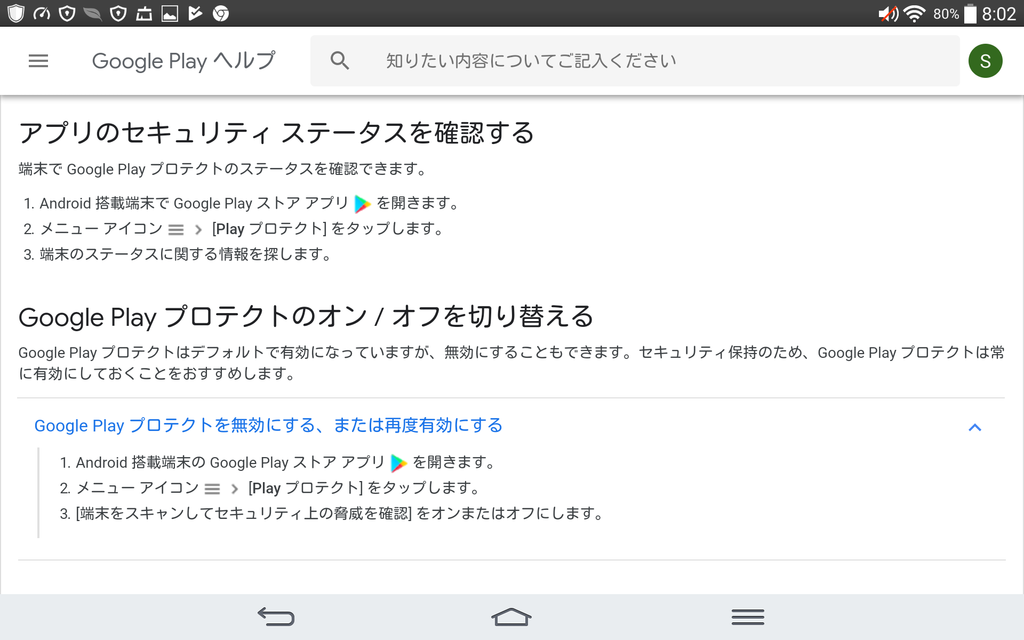The image size is (1024, 640).
Task: Tap the Android home navigation button
Action: click(x=511, y=616)
